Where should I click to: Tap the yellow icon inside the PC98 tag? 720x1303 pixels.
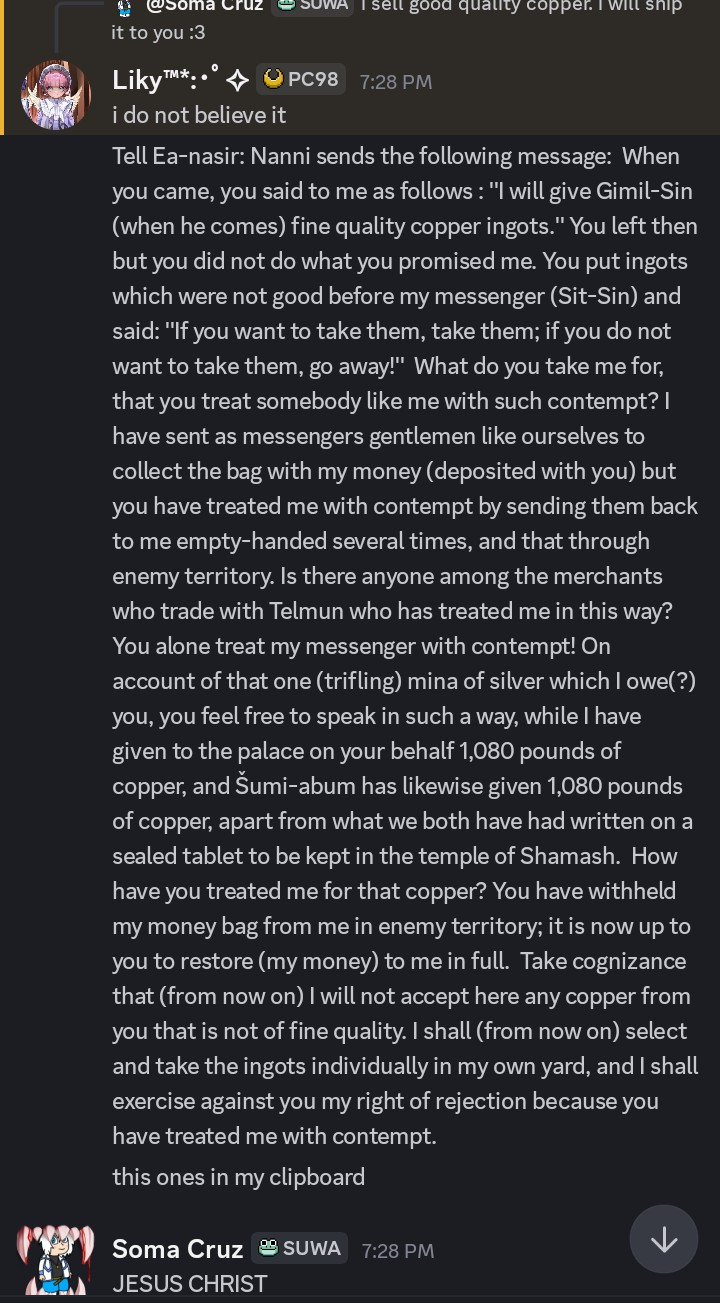(x=273, y=79)
